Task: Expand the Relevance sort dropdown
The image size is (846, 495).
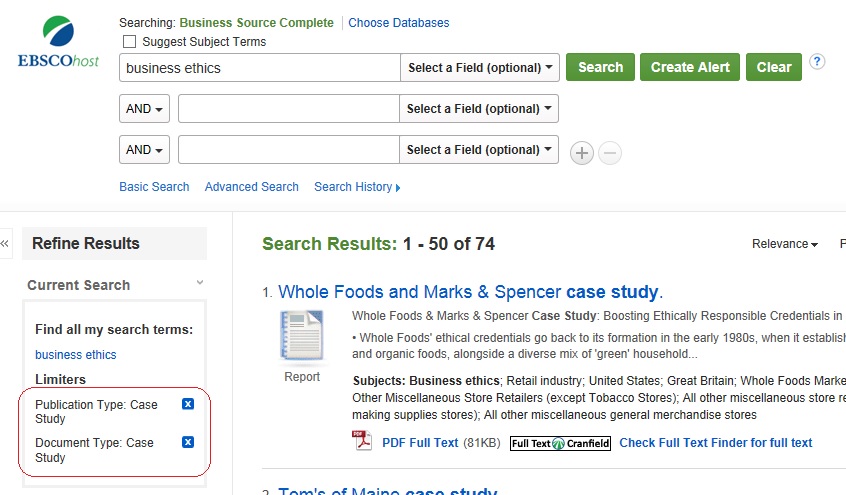Action: (x=785, y=244)
